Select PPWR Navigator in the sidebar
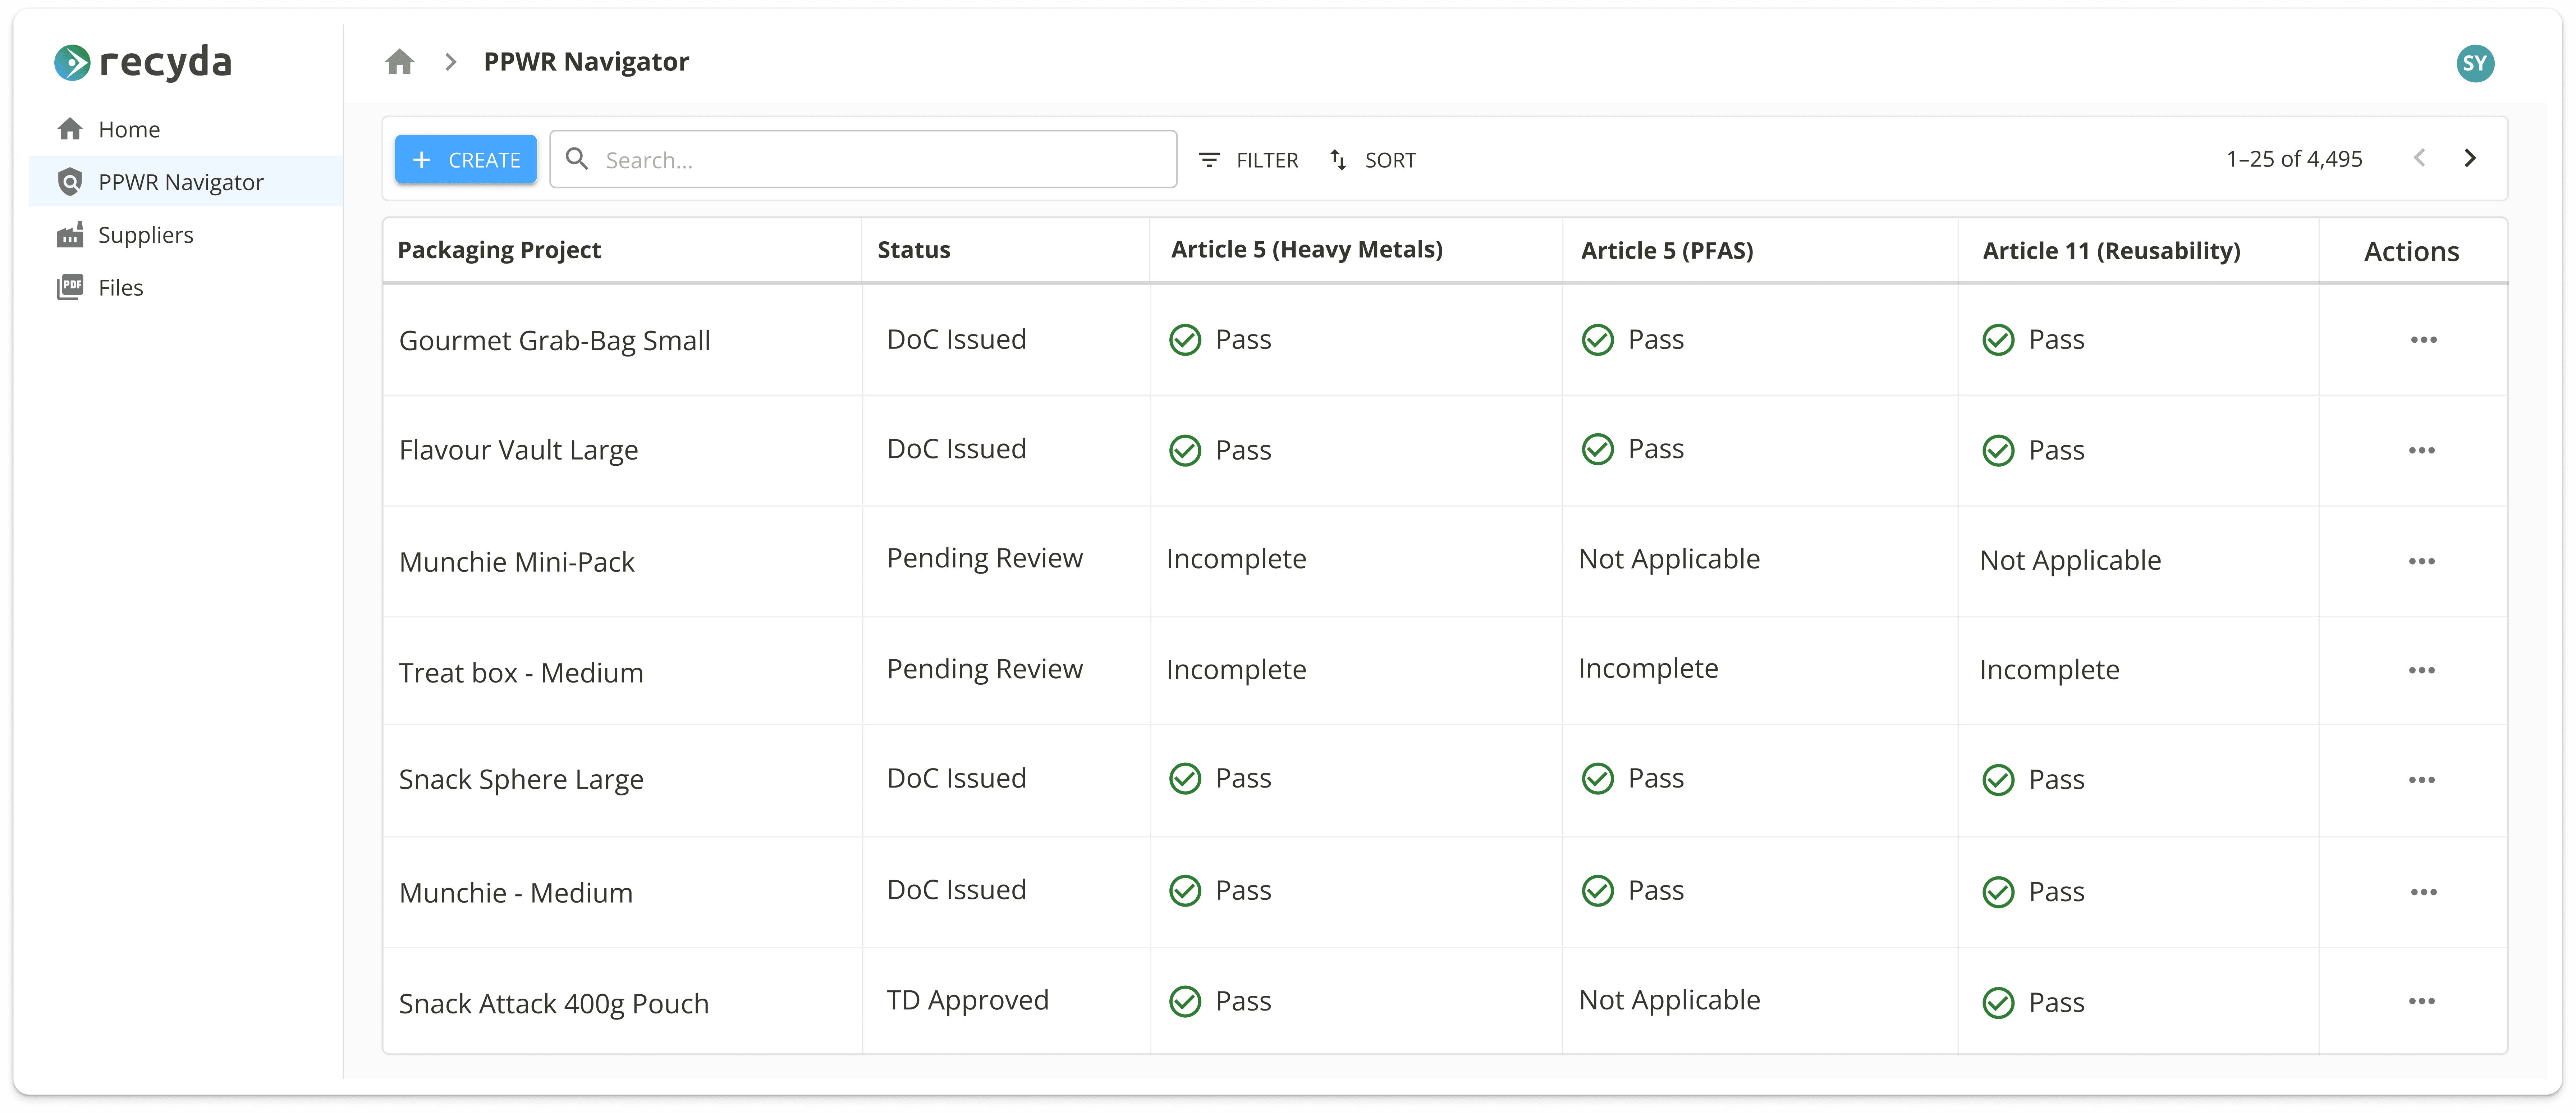 click(x=186, y=182)
